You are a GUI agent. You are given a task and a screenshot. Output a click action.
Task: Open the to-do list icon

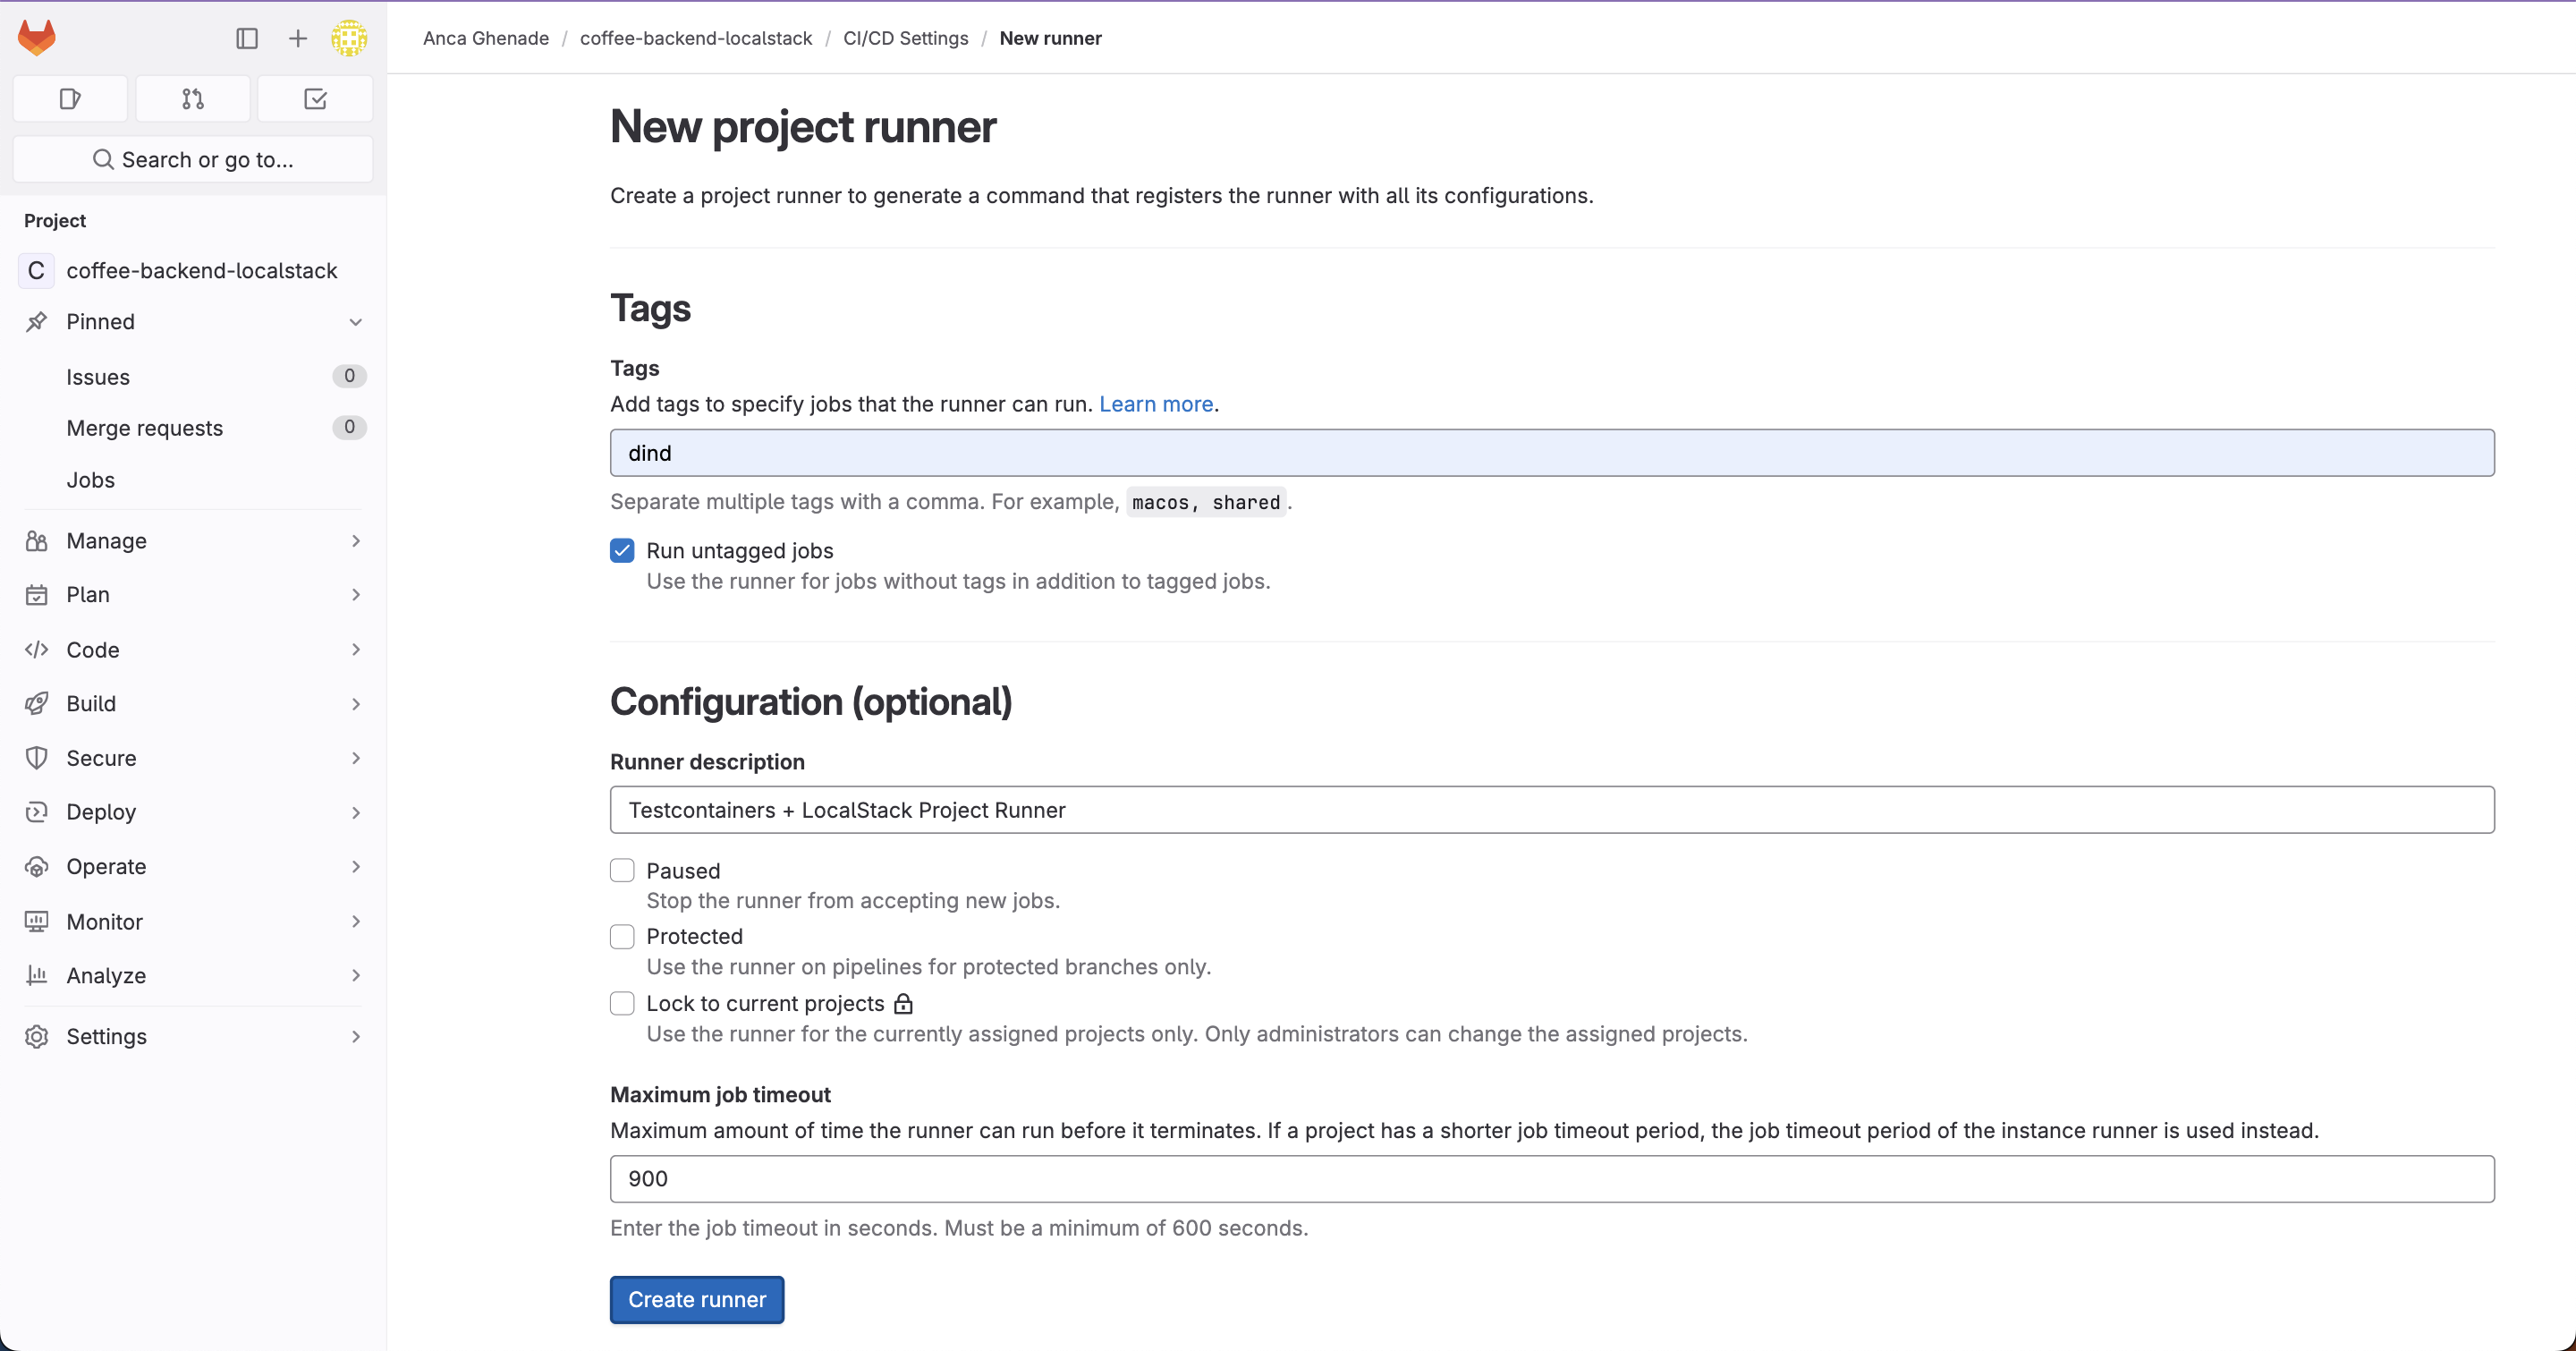(x=315, y=98)
